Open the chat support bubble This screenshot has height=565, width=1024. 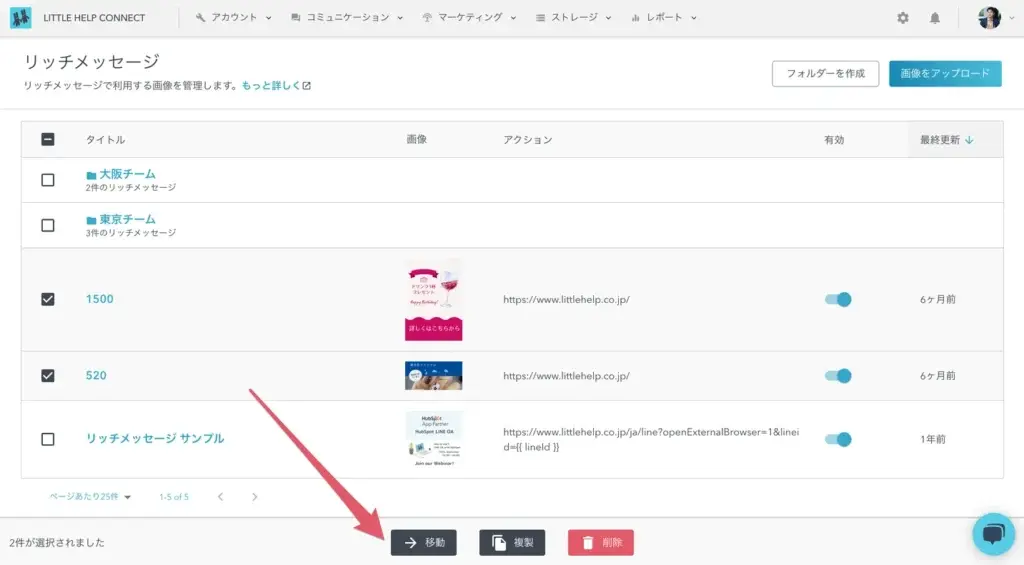pos(993,534)
